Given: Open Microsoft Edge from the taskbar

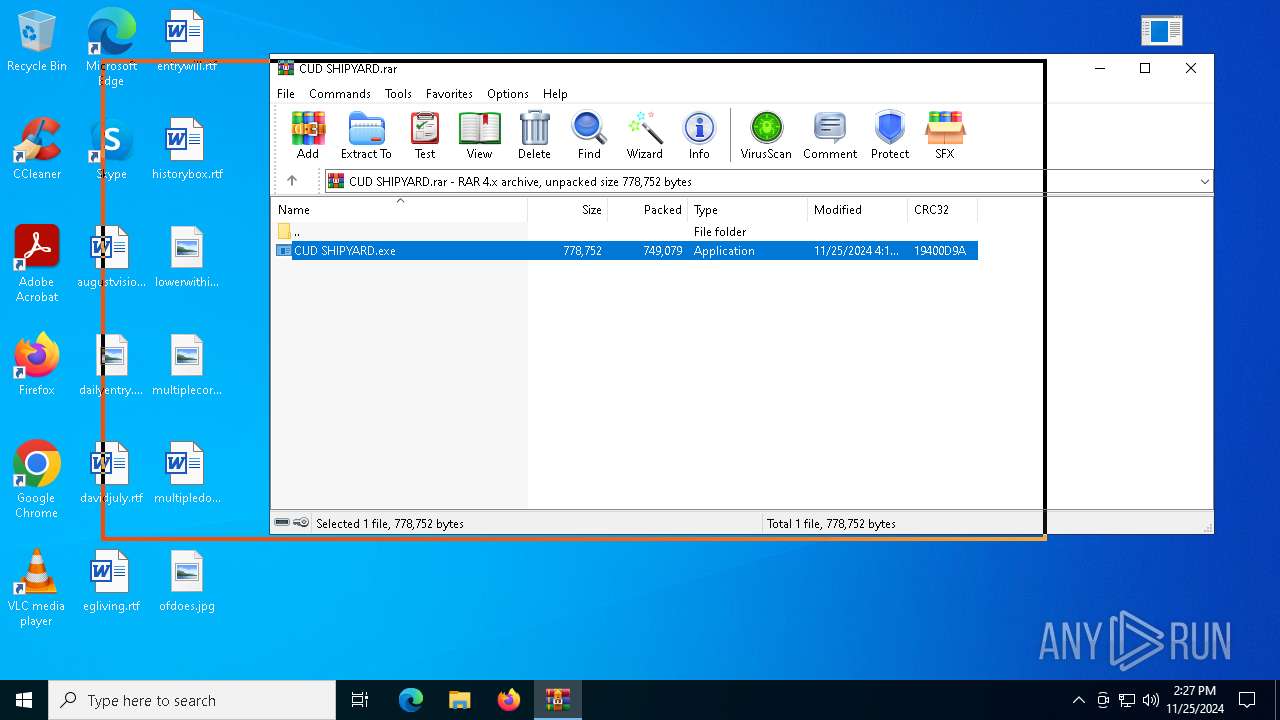Looking at the screenshot, I should pos(411,700).
